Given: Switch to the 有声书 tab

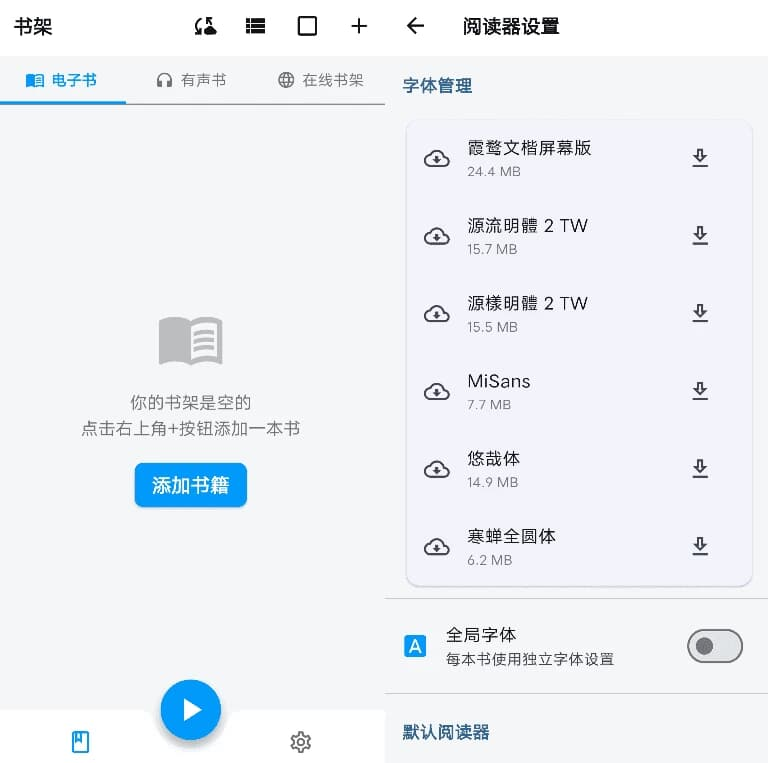Looking at the screenshot, I should point(191,80).
